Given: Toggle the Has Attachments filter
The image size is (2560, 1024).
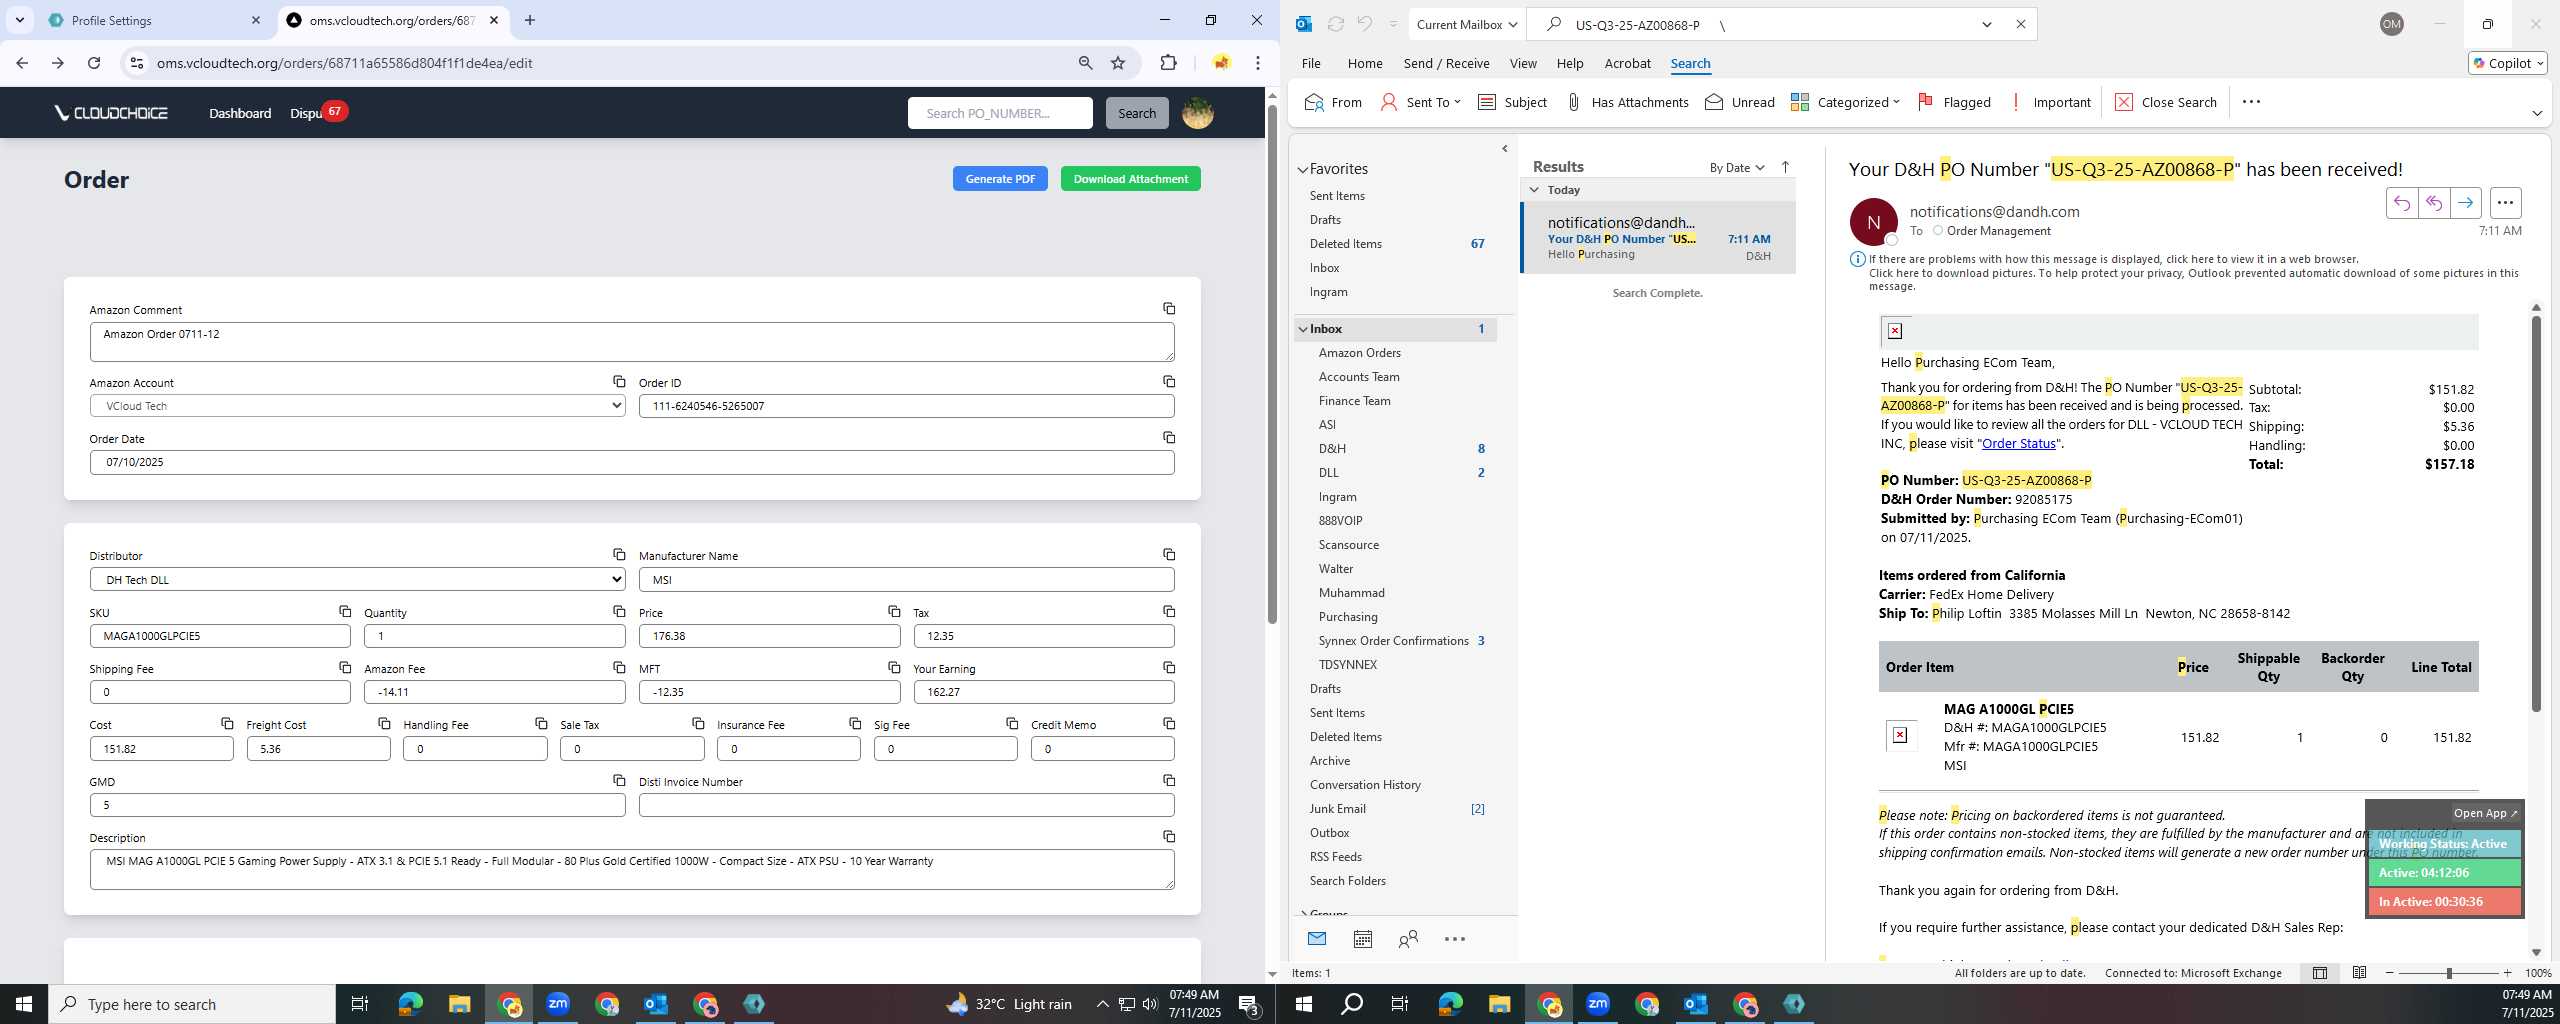Looking at the screenshot, I should (1626, 102).
